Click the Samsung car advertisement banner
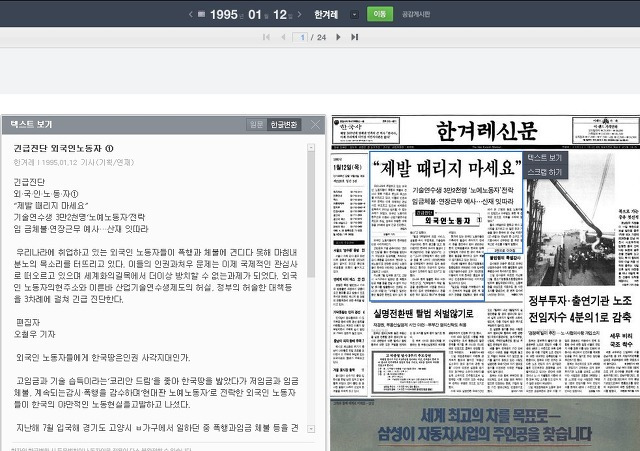 (x=485, y=425)
